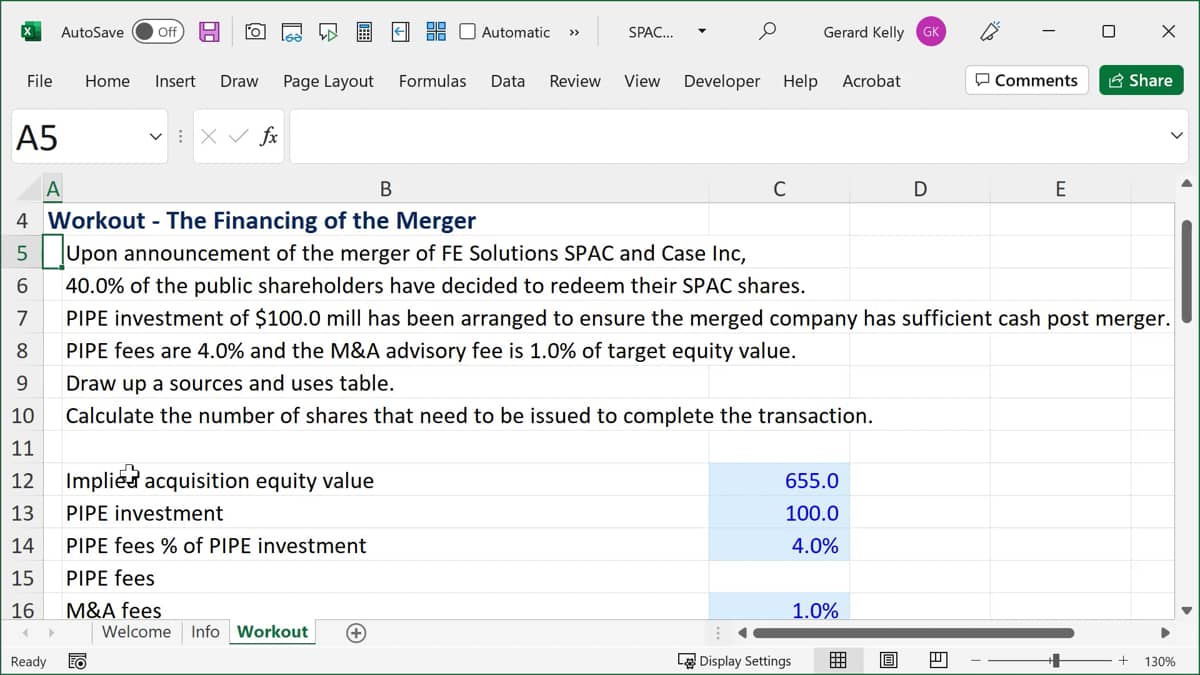
Task: Click the 'Workout - The Financing of the Merger' heading
Action: pos(262,220)
